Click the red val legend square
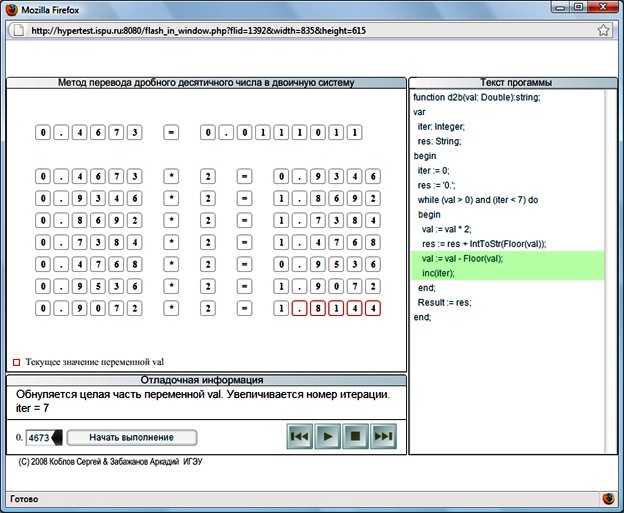Image resolution: width=624 pixels, height=513 pixels. tap(15, 361)
